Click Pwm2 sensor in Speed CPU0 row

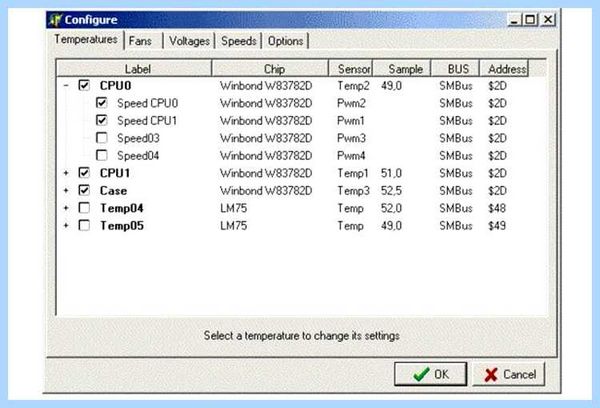click(x=351, y=103)
